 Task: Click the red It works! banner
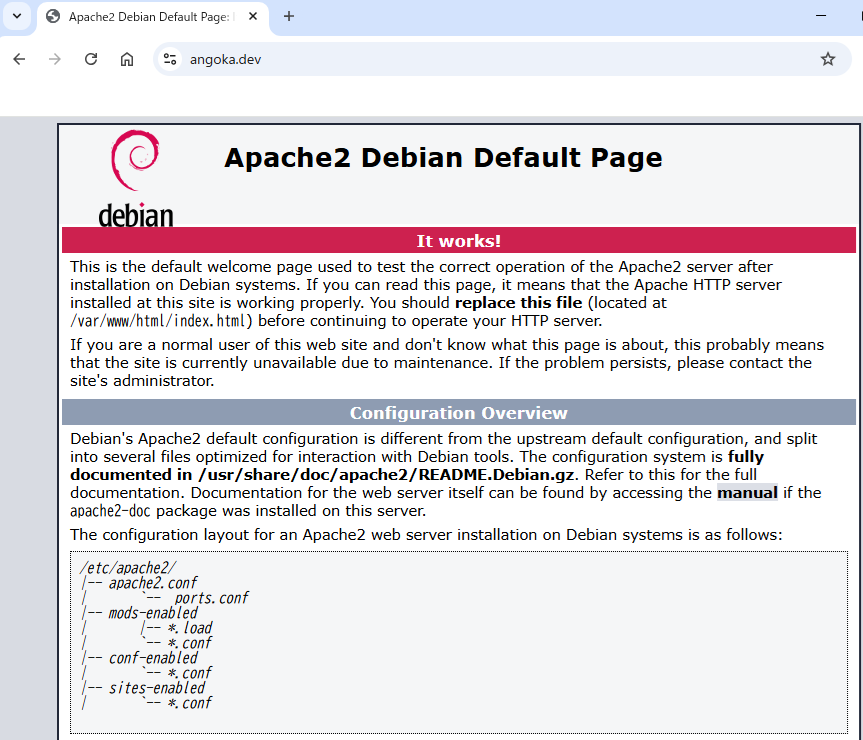458,241
